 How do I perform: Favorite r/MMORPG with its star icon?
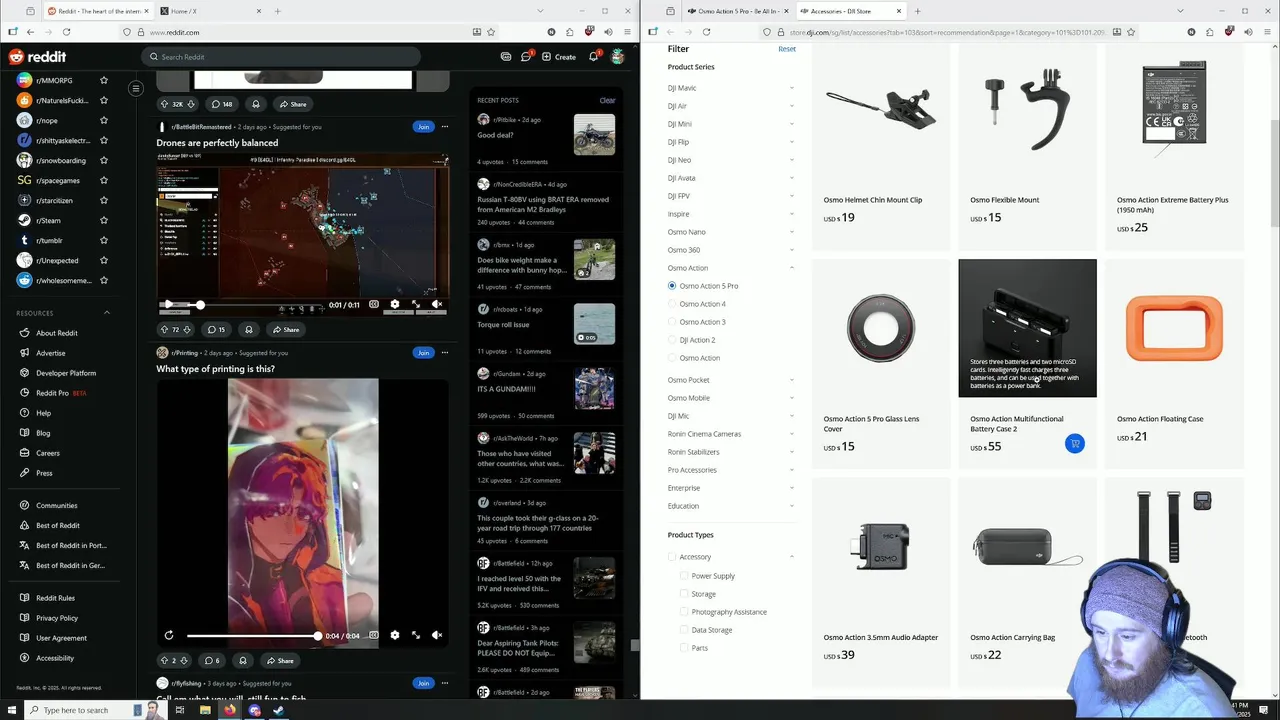coord(103,80)
